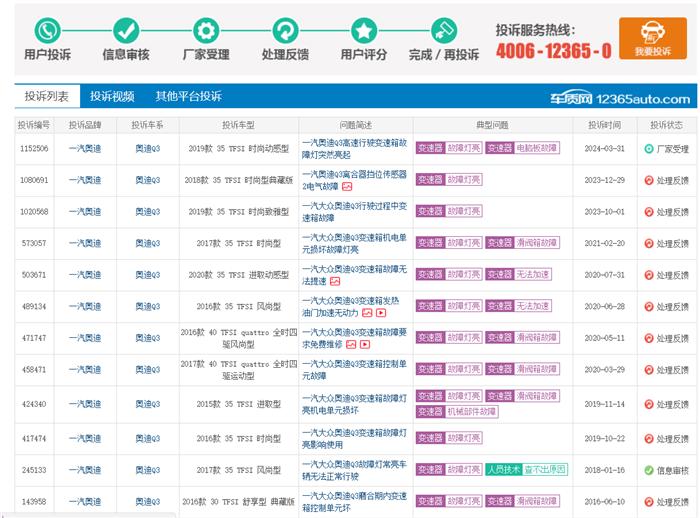Click the 完成/再投诉 icon
Image resolution: width=700 pixels, height=518 pixels.
444,29
